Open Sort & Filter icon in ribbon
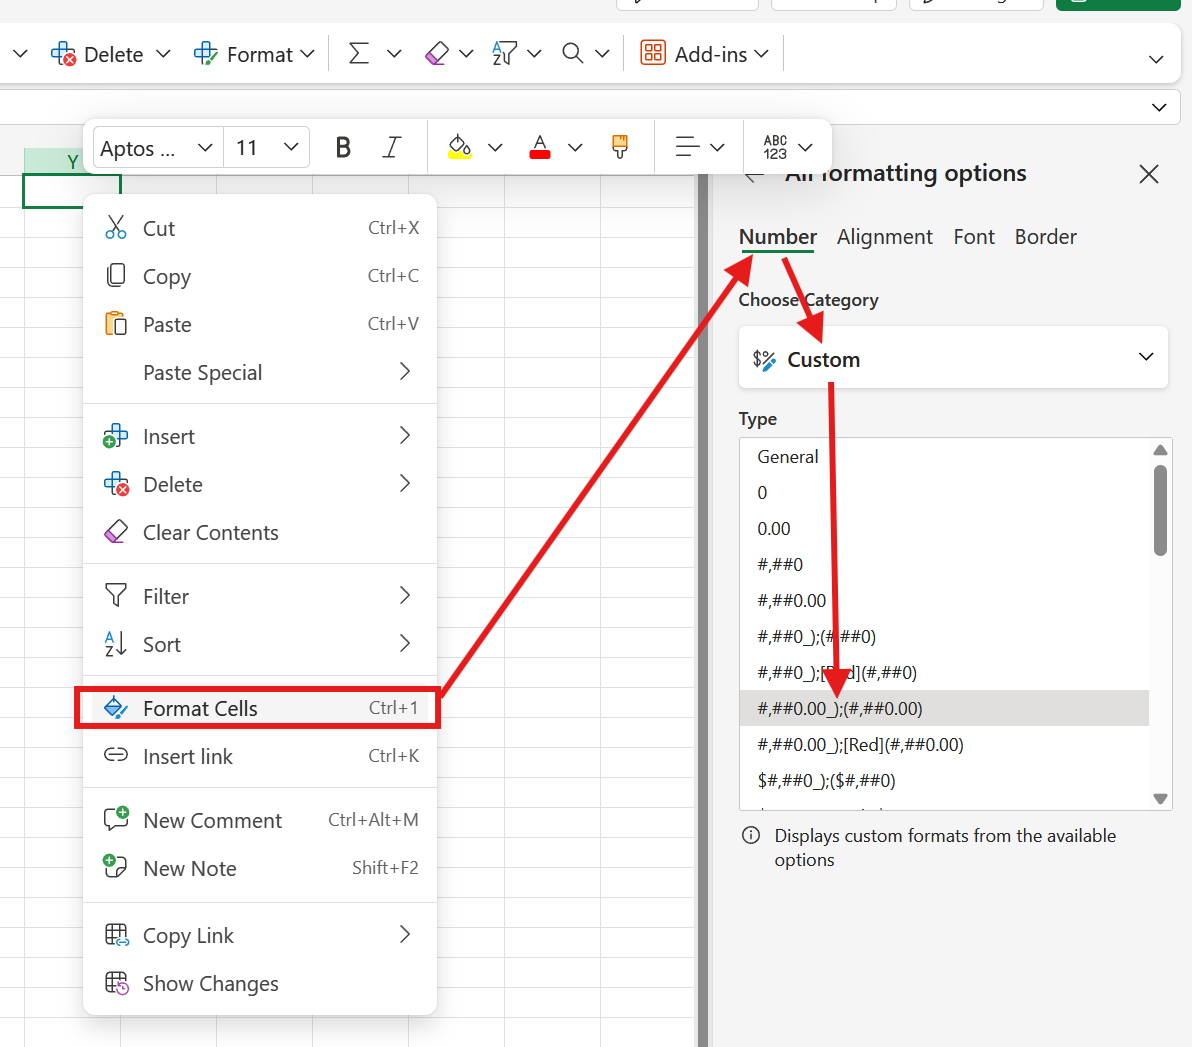The width and height of the screenshot is (1192, 1047). point(504,54)
